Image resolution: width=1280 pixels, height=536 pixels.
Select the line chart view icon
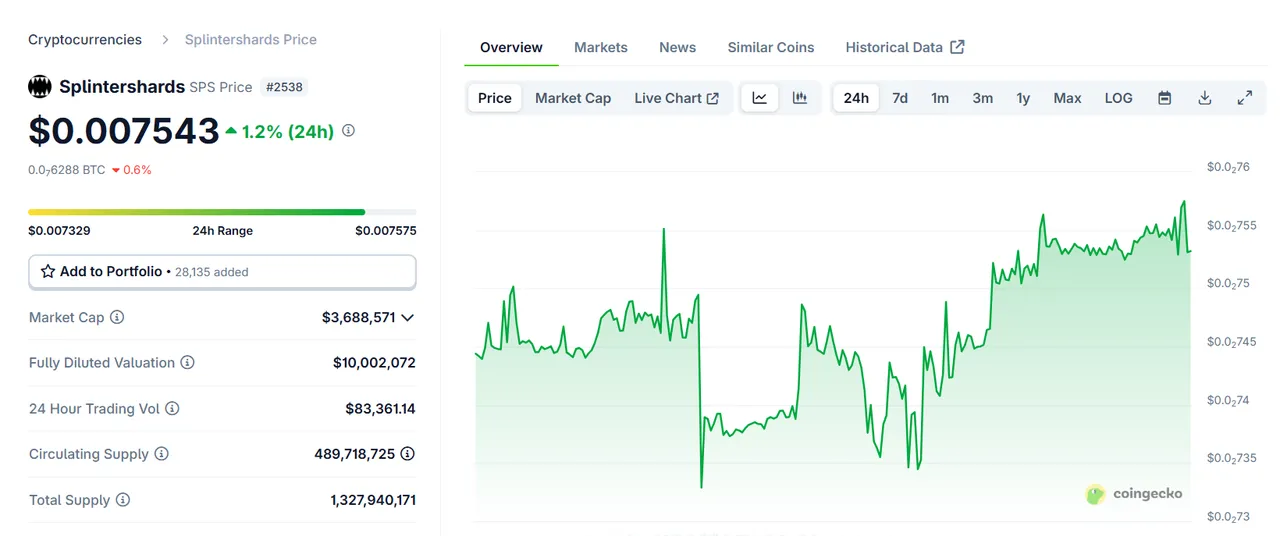pyautogui.click(x=760, y=98)
